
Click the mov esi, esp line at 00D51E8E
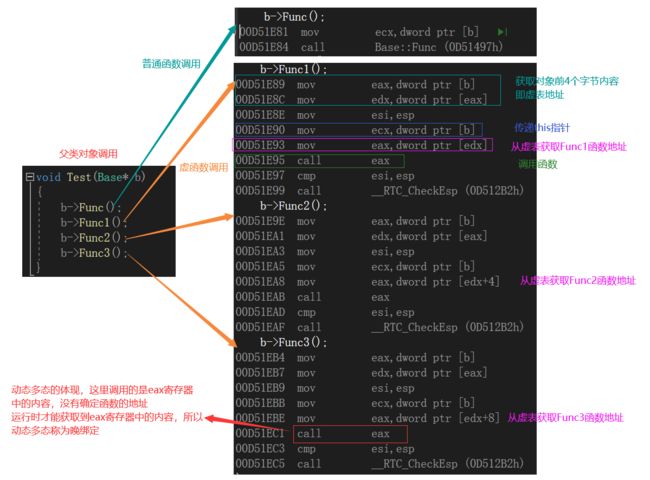pos(325,115)
